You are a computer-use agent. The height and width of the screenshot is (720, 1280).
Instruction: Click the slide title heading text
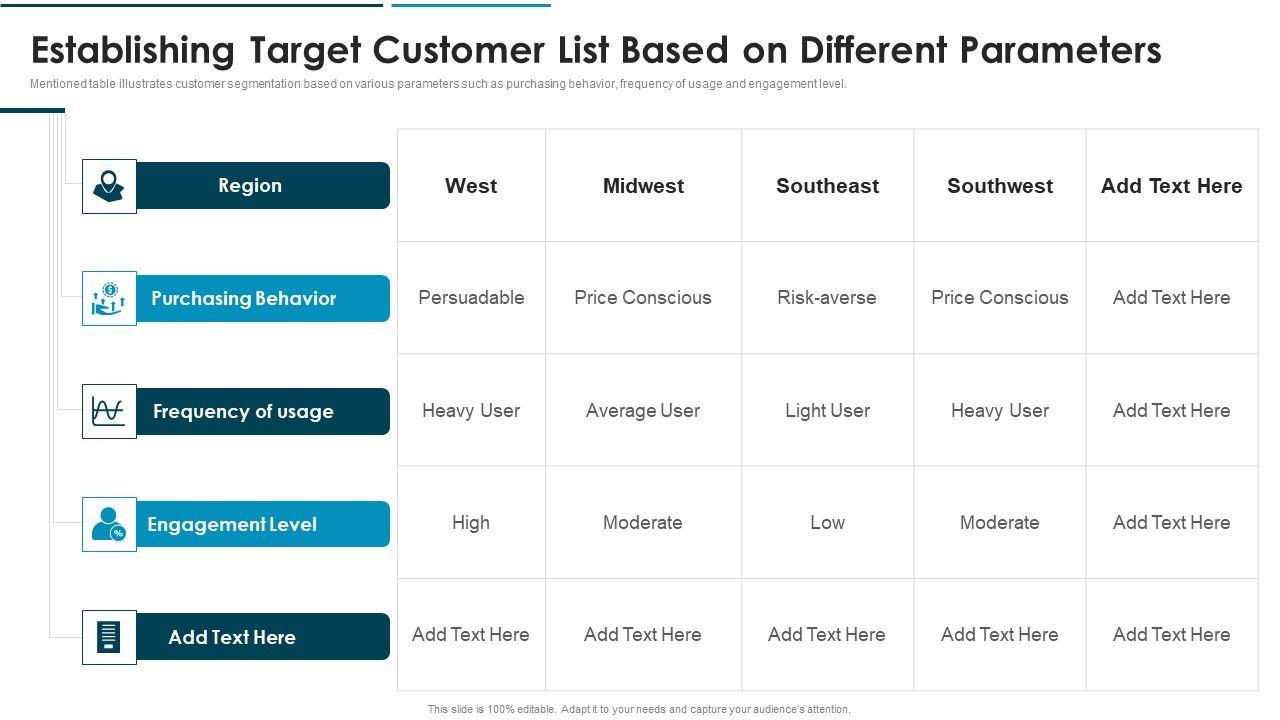pyautogui.click(x=596, y=50)
